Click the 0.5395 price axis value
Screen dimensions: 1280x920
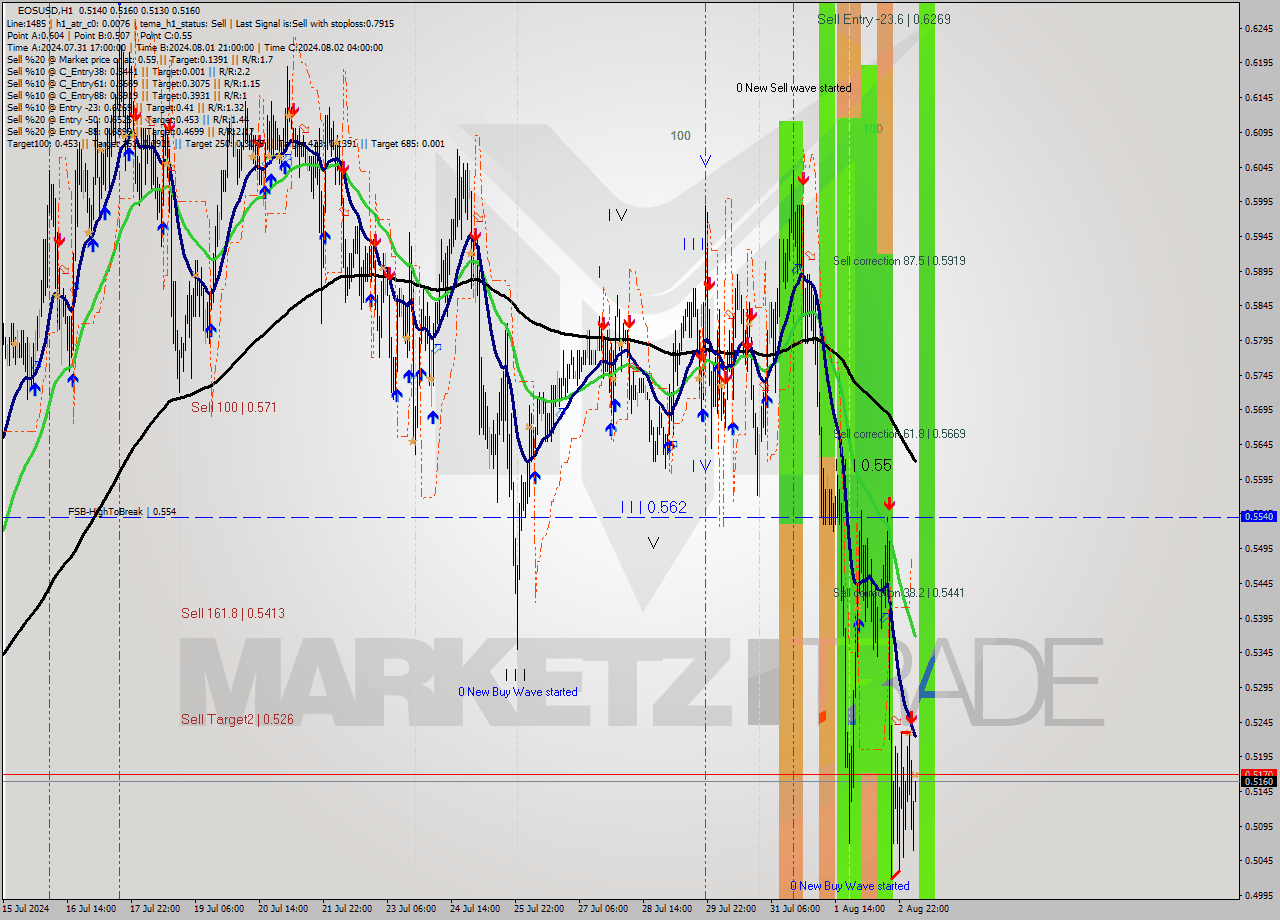pos(1258,618)
